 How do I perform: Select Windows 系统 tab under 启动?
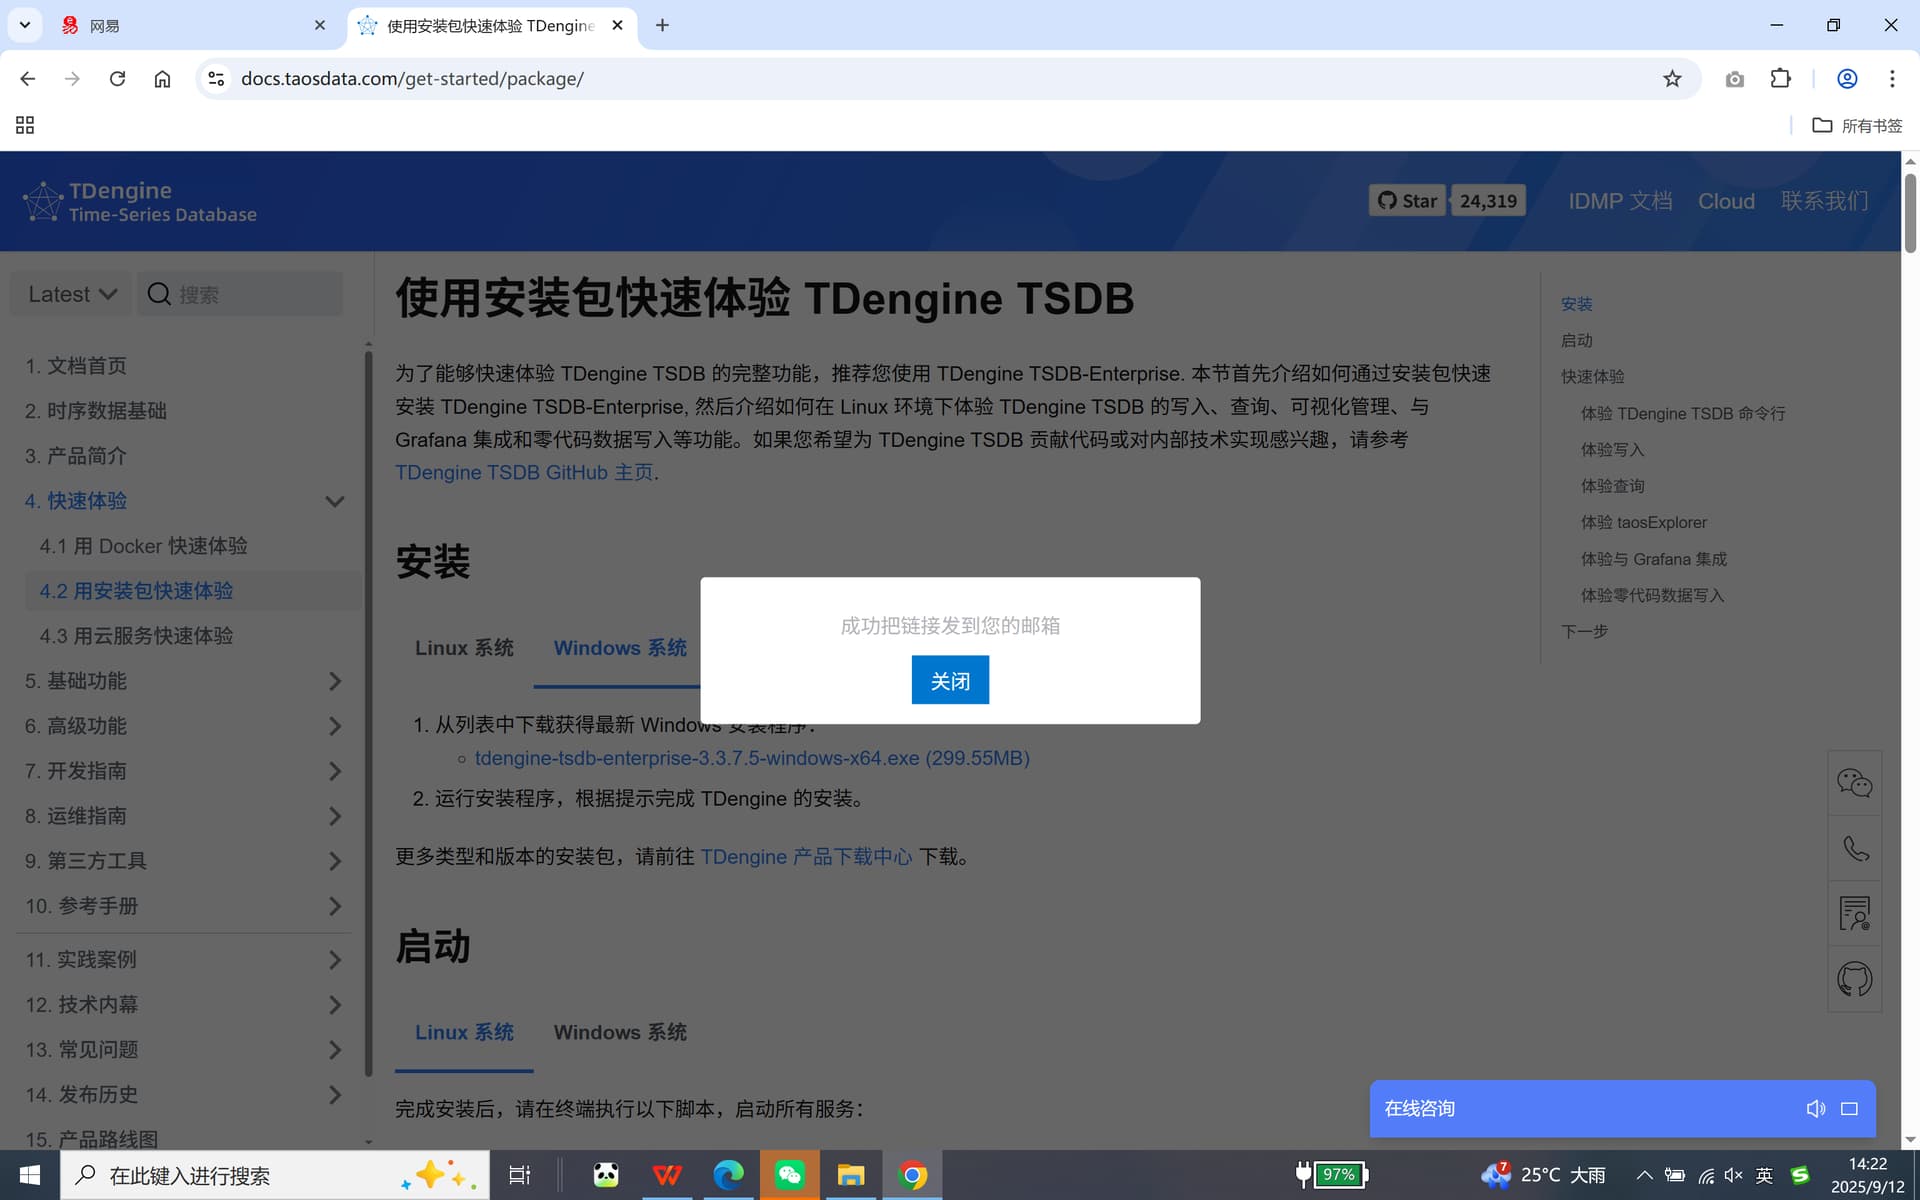coord(620,1032)
